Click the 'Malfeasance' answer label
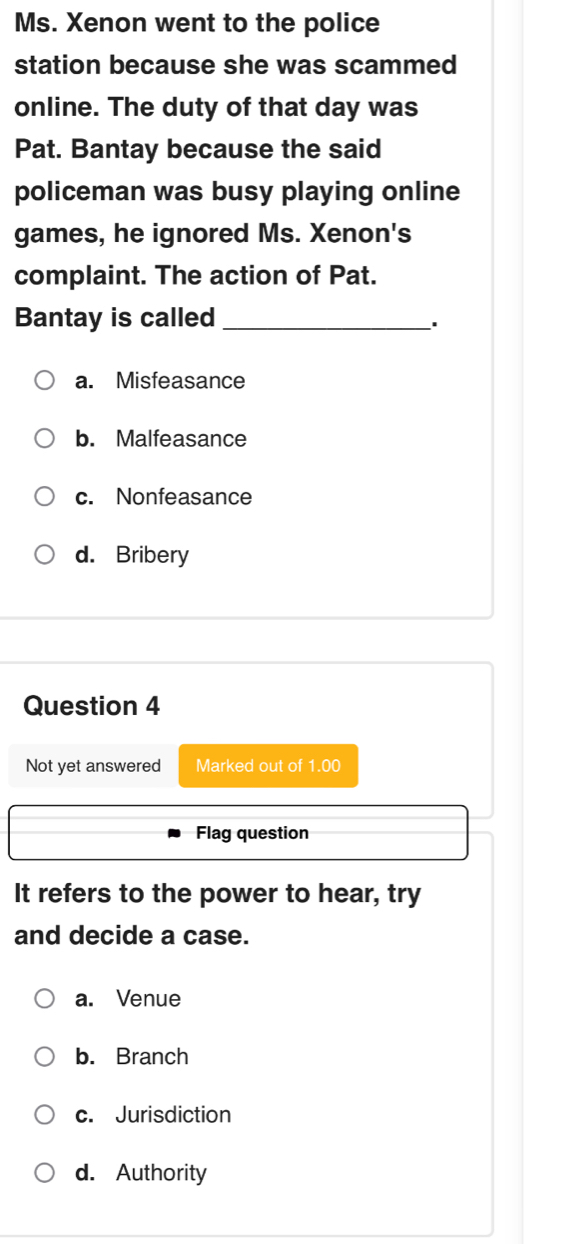The image size is (574, 1244). 181,439
